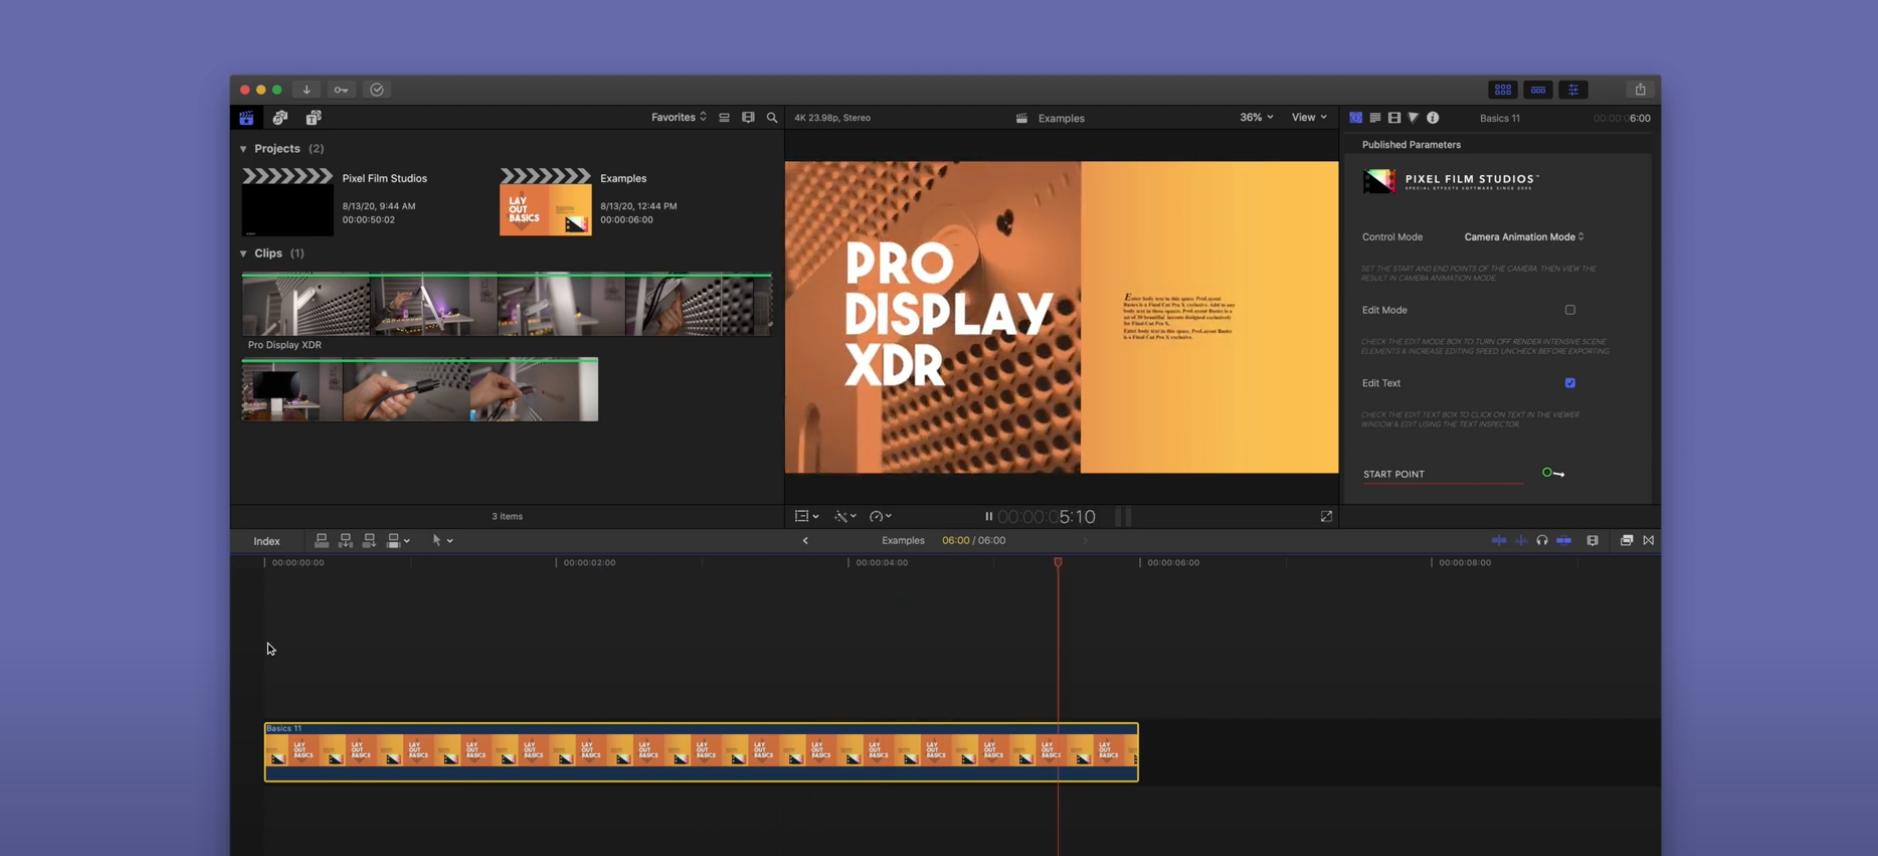This screenshot has height=856, width=1878.
Task: Enable the Edit Mode checkbox
Action: pyautogui.click(x=1570, y=310)
